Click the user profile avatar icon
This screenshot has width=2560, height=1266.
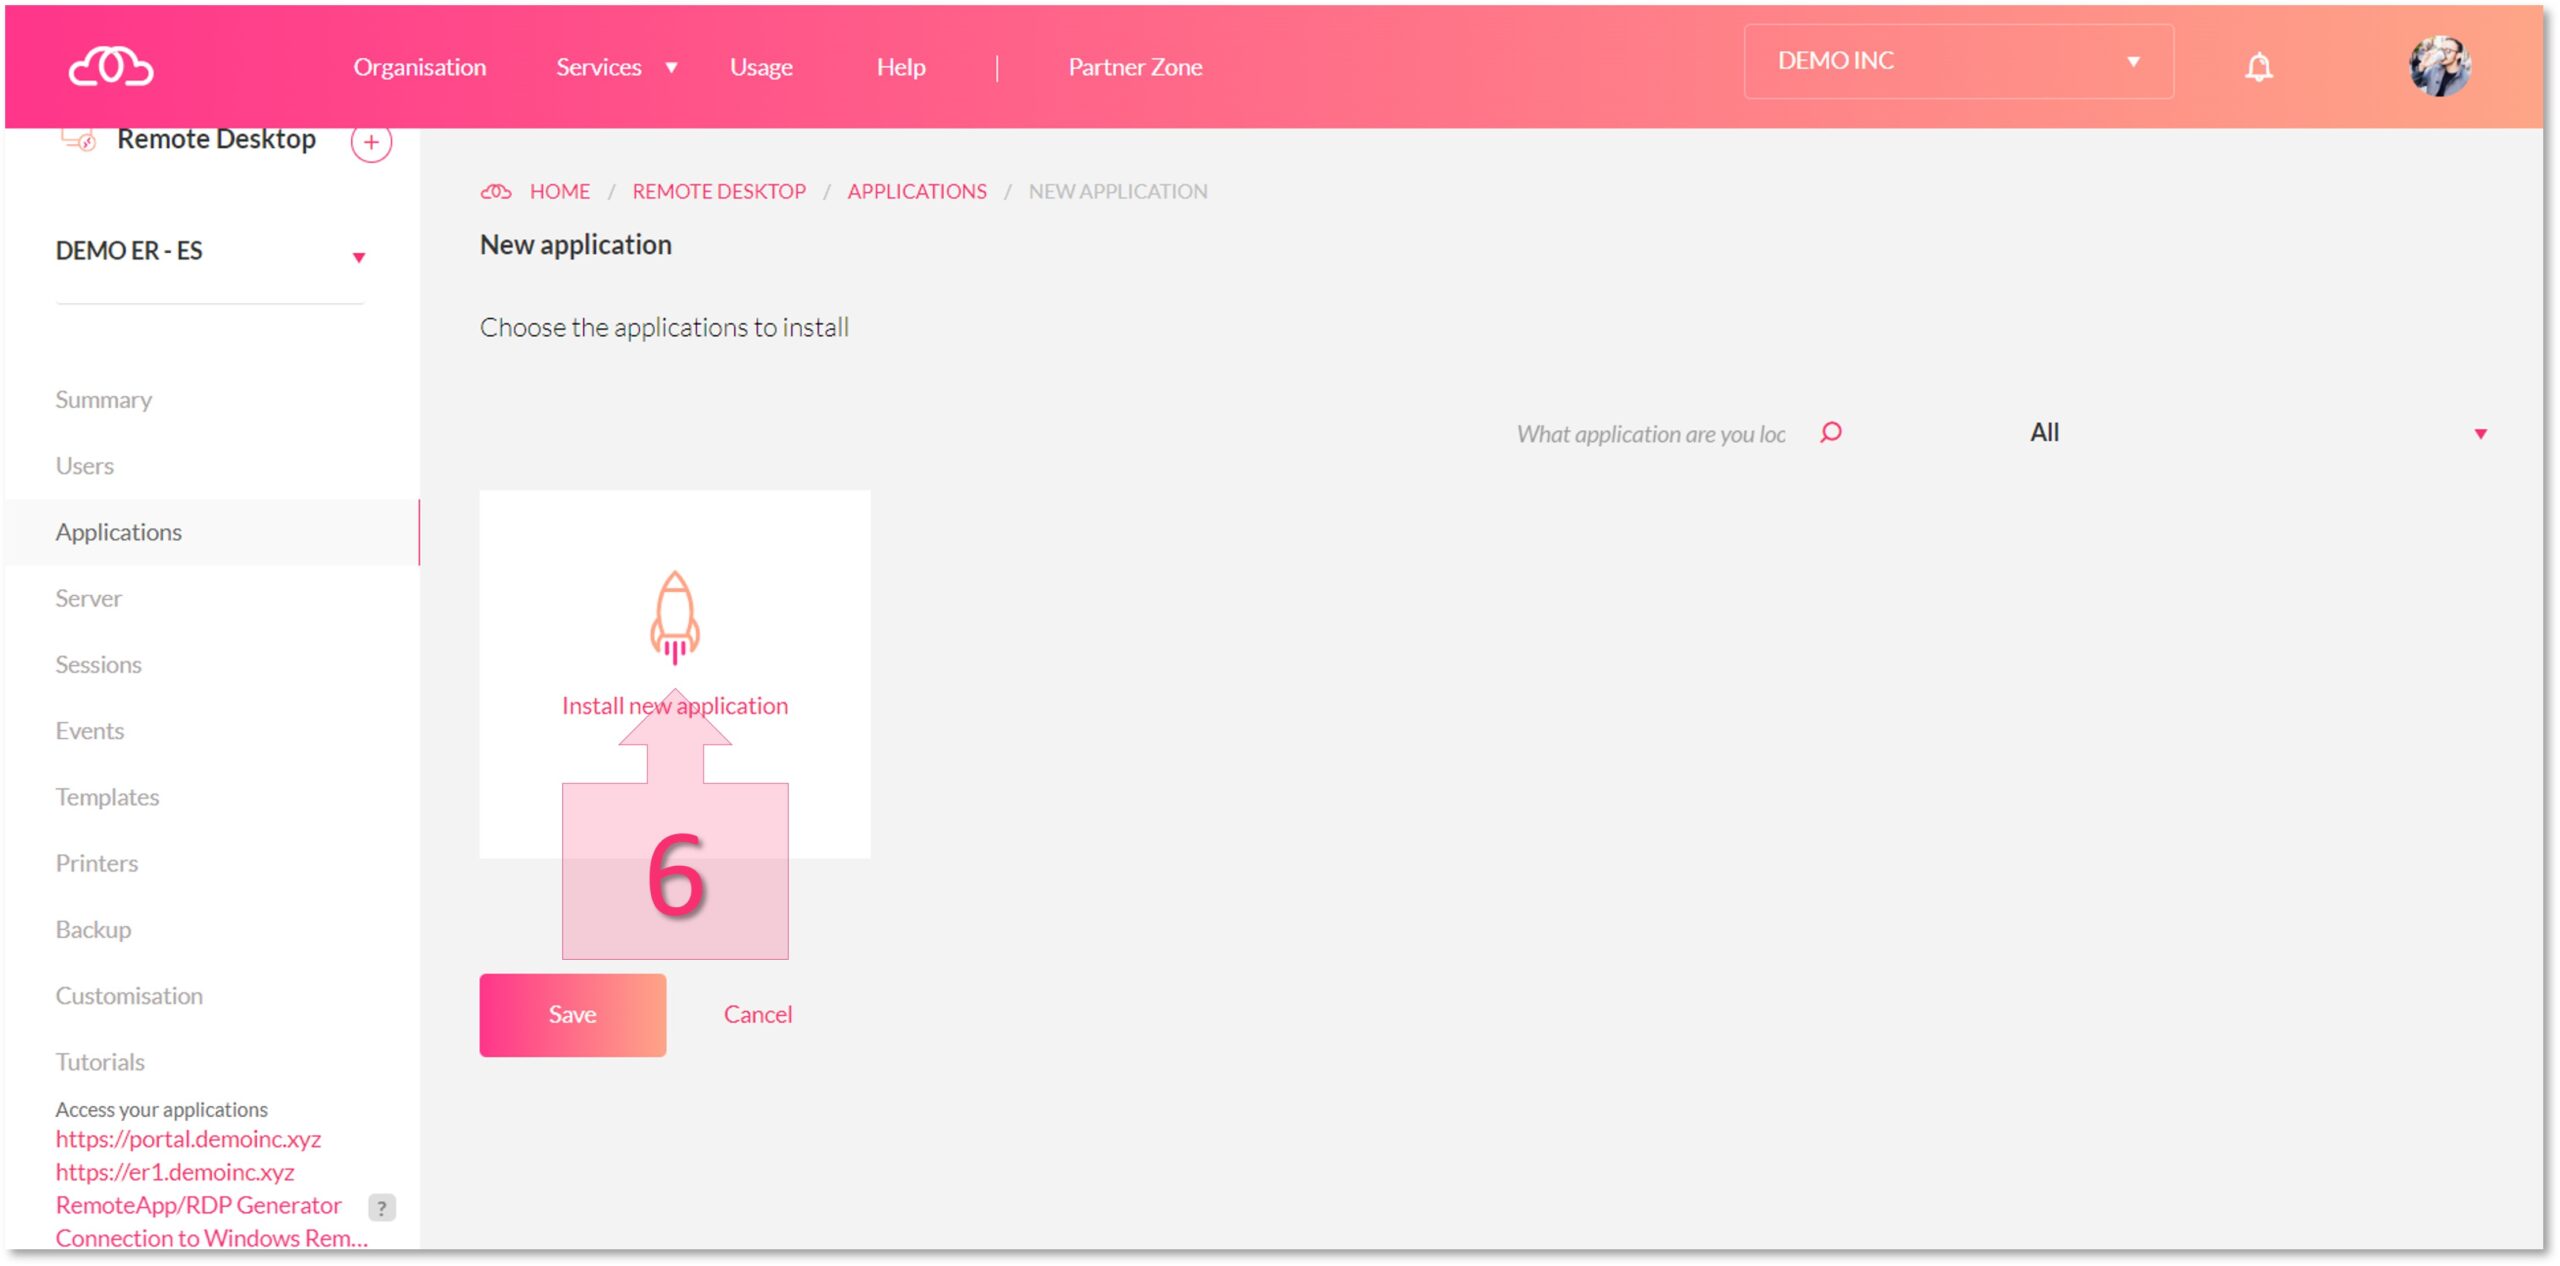pos(2442,65)
